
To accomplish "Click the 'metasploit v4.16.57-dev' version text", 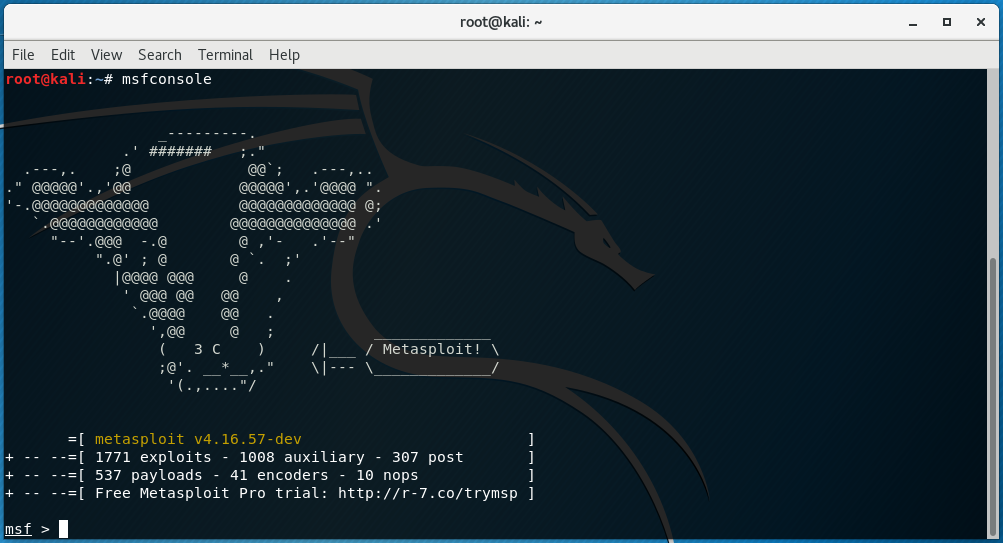I will click(x=198, y=439).
